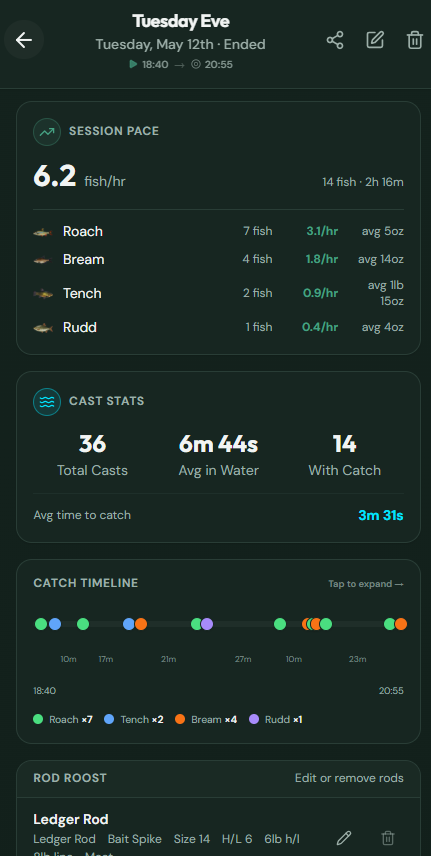Image resolution: width=431 pixels, height=856 pixels.
Task: Delete session with top trash icon
Action: pyautogui.click(x=415, y=40)
